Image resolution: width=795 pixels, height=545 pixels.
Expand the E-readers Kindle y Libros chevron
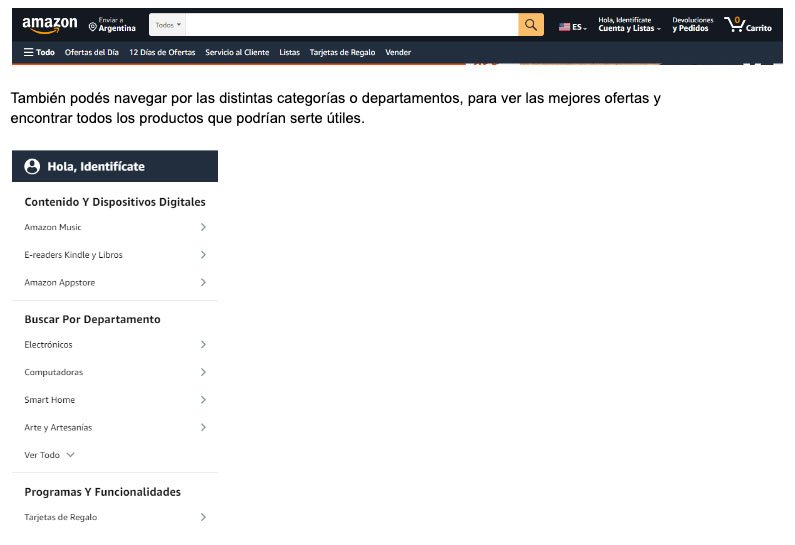(x=203, y=255)
